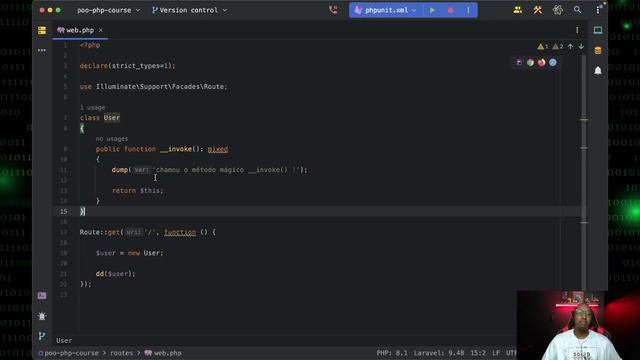Open file in Firefox browser
The height and width of the screenshot is (360, 640).
[541, 63]
